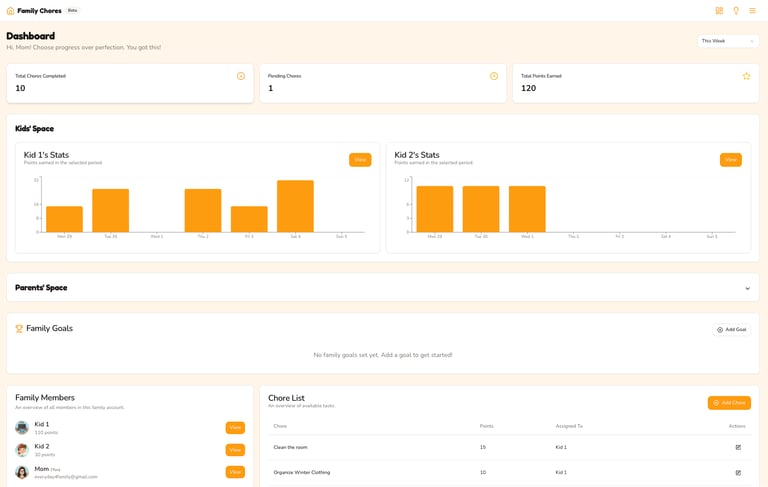Click the Family Members heading

45,398
